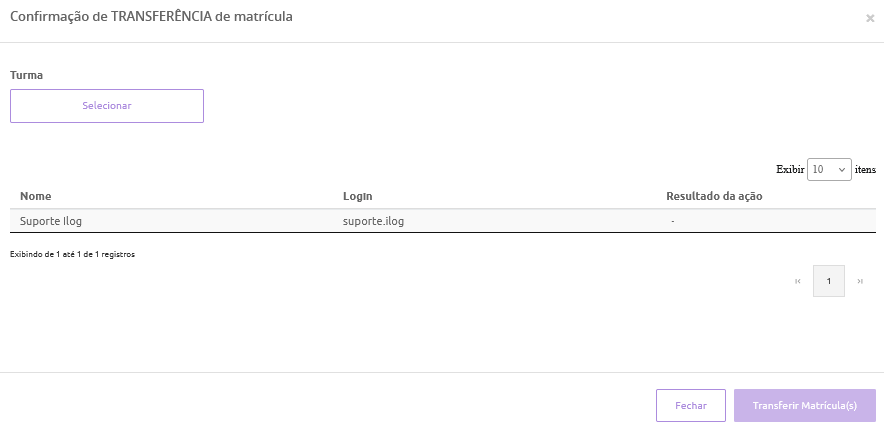Image resolution: width=884 pixels, height=429 pixels.
Task: Click the 'itens' label beside the dropdown
Action: (865, 170)
